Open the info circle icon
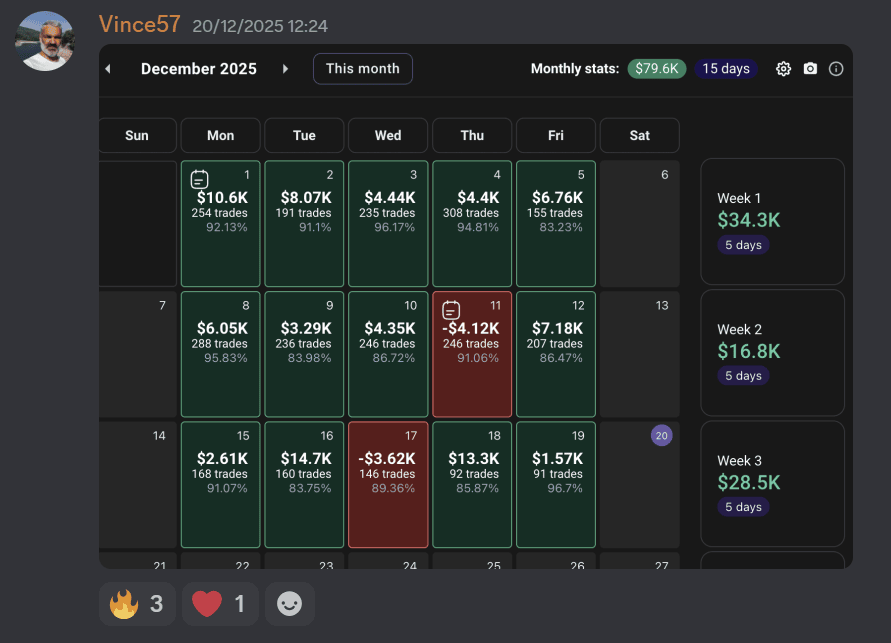Image resolution: width=891 pixels, height=643 pixels. tap(836, 69)
